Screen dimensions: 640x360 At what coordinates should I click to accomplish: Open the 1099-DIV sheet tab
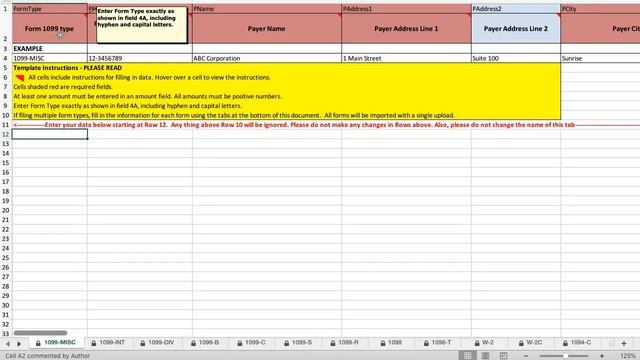coord(158,343)
